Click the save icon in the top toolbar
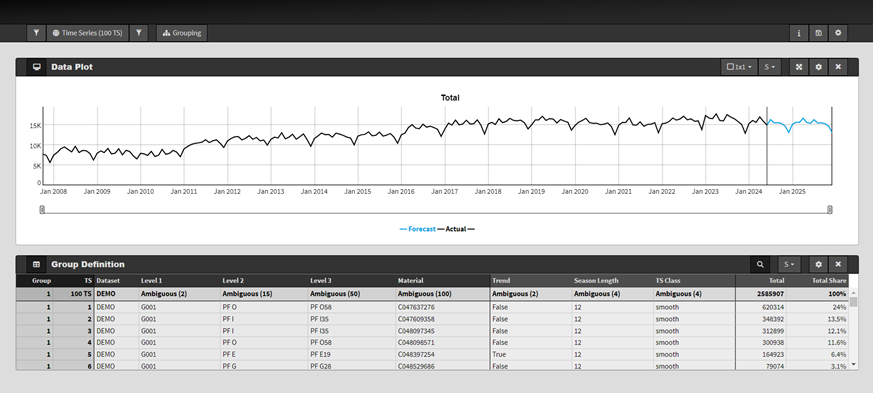Screen dimensions: 873x393 coord(818,33)
